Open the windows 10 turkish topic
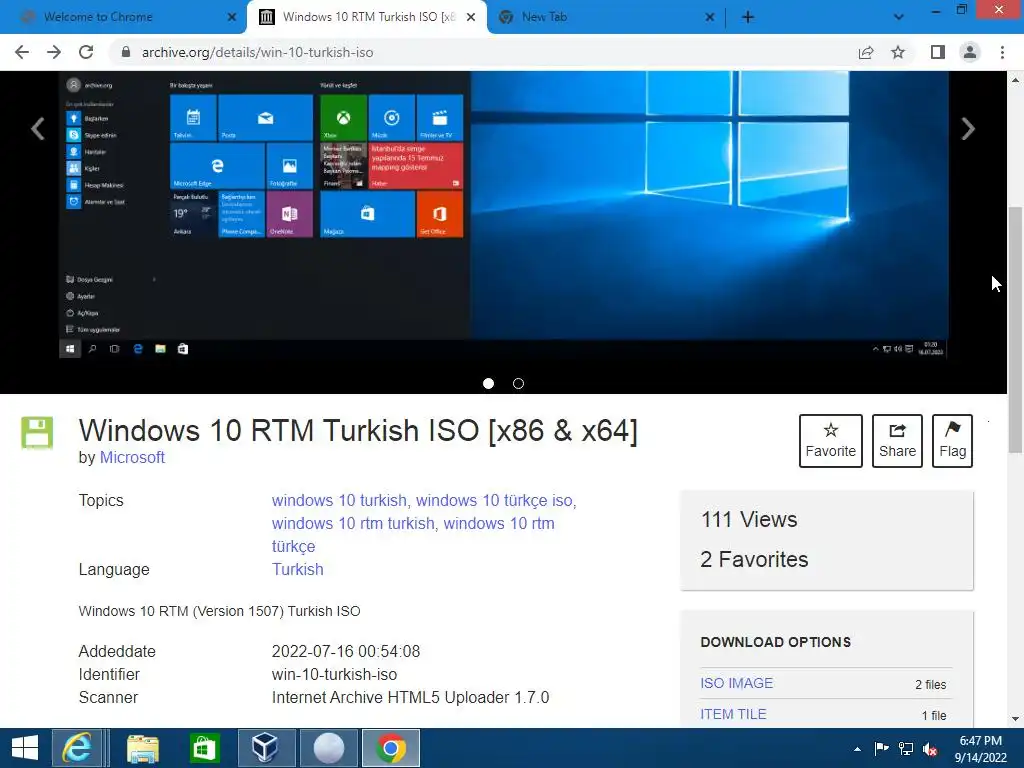 point(339,500)
